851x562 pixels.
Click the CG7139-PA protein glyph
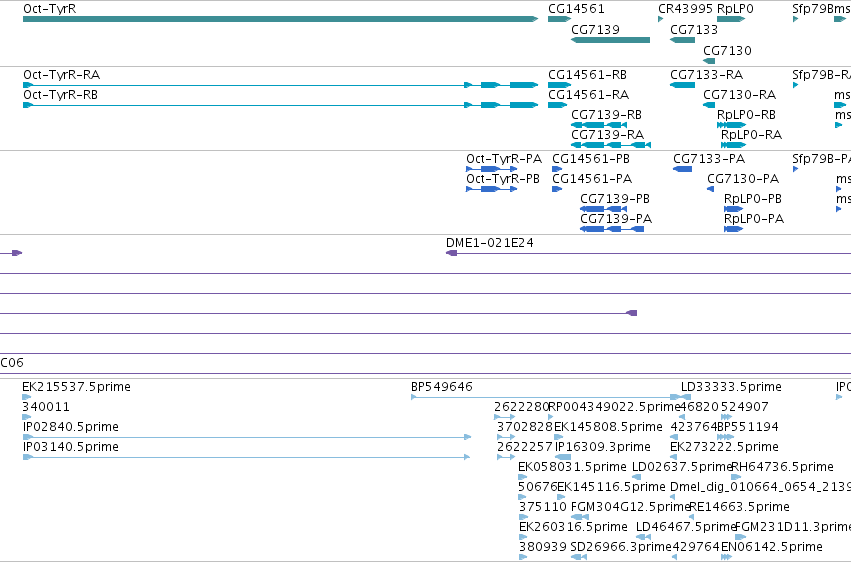[612, 229]
